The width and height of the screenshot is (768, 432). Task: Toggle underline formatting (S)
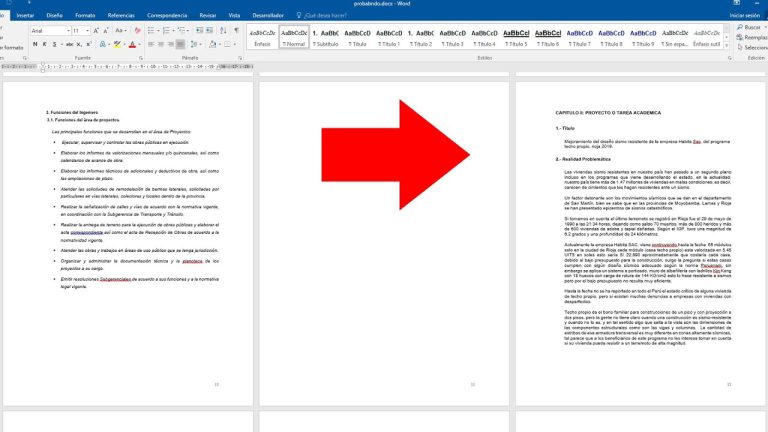pos(54,44)
